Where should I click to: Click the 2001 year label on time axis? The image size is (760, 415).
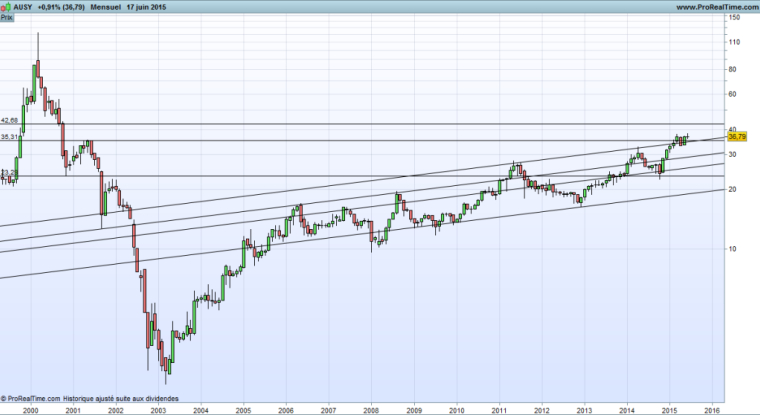tap(73, 410)
